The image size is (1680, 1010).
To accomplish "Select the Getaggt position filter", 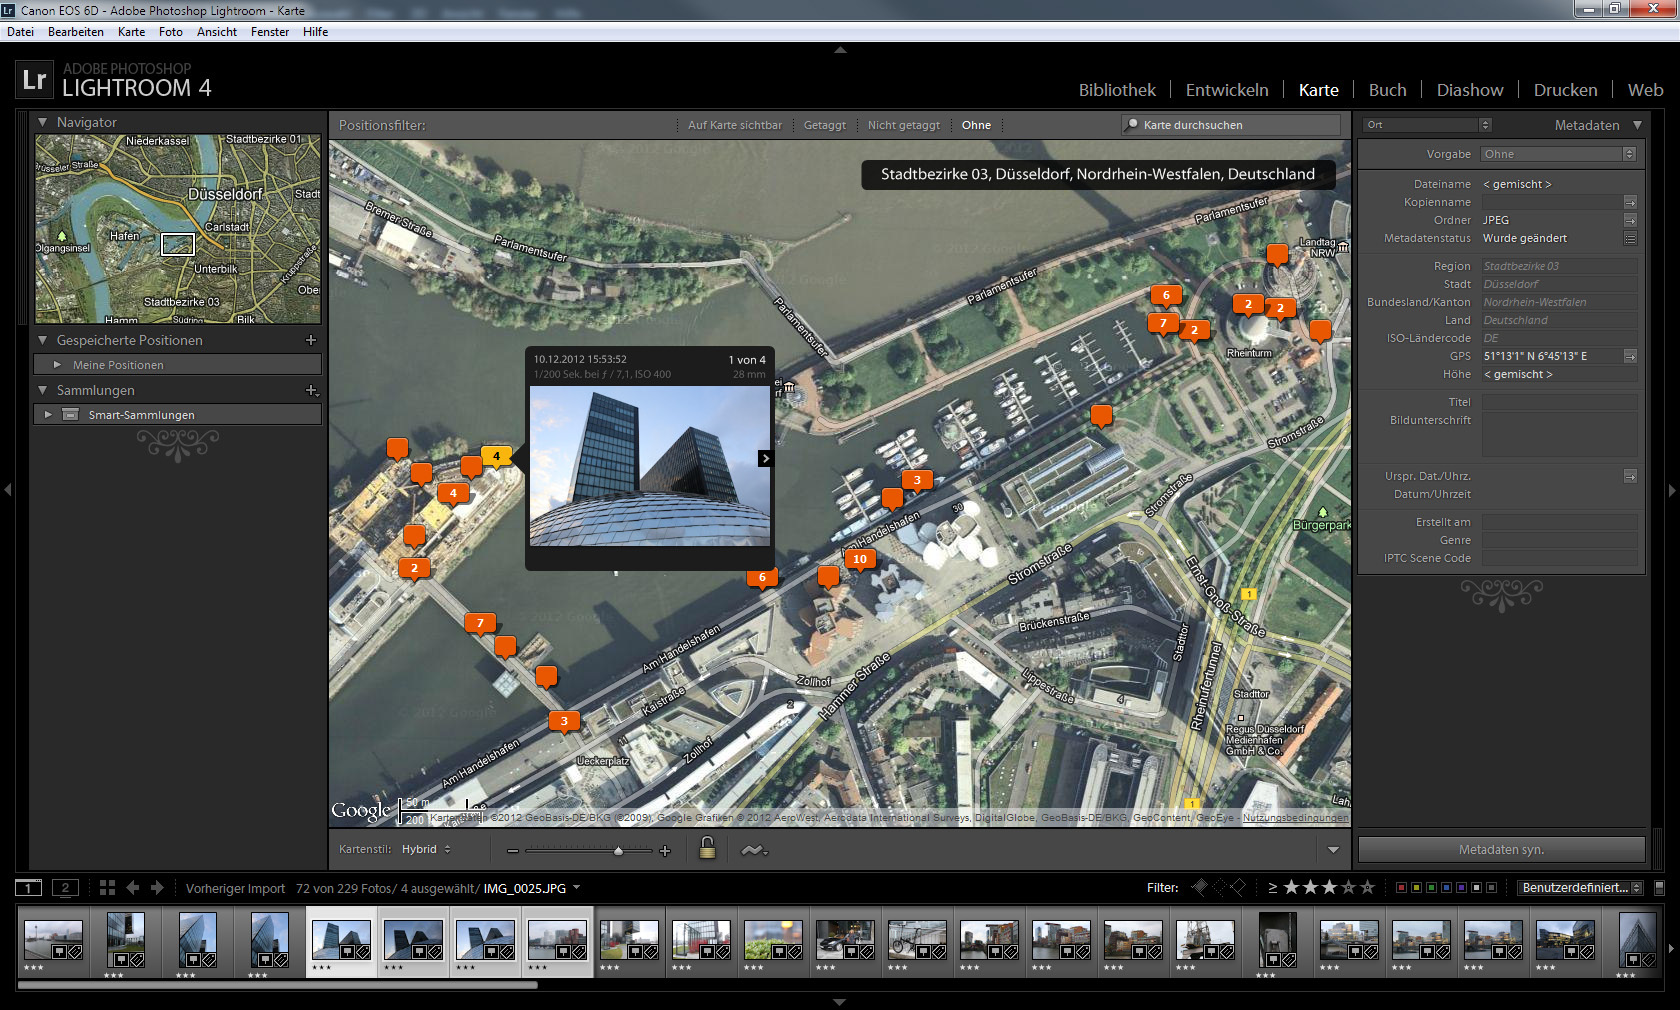I will (824, 125).
